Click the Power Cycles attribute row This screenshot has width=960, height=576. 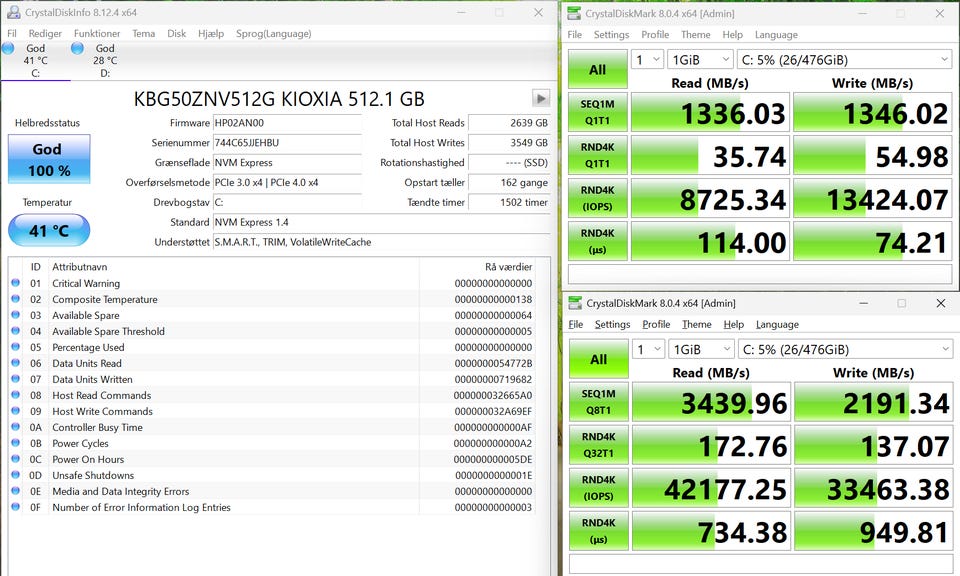272,443
